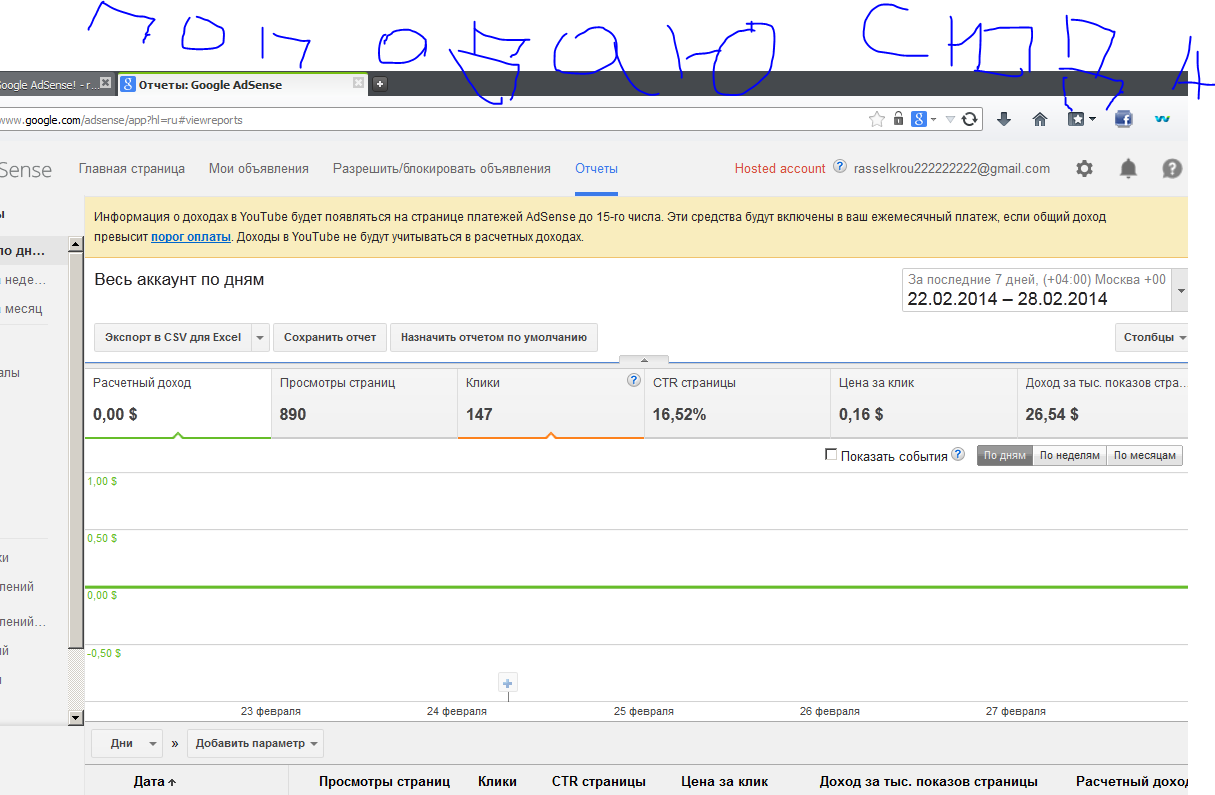
Task: Switch chart grouping to По неделям
Action: click(x=1069, y=455)
